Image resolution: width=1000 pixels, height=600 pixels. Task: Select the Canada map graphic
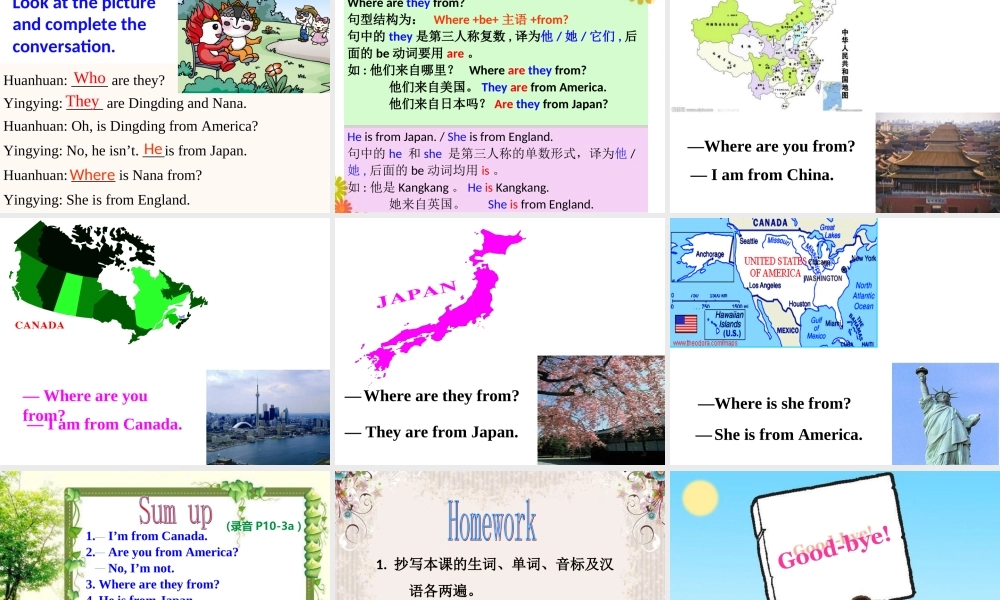pos(105,285)
